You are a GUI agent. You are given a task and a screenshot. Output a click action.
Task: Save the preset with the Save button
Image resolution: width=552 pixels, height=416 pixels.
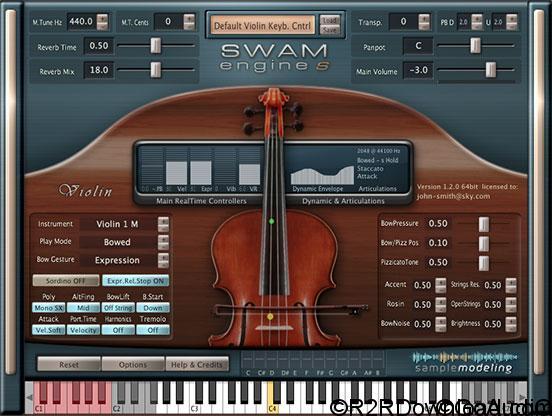tap(330, 30)
